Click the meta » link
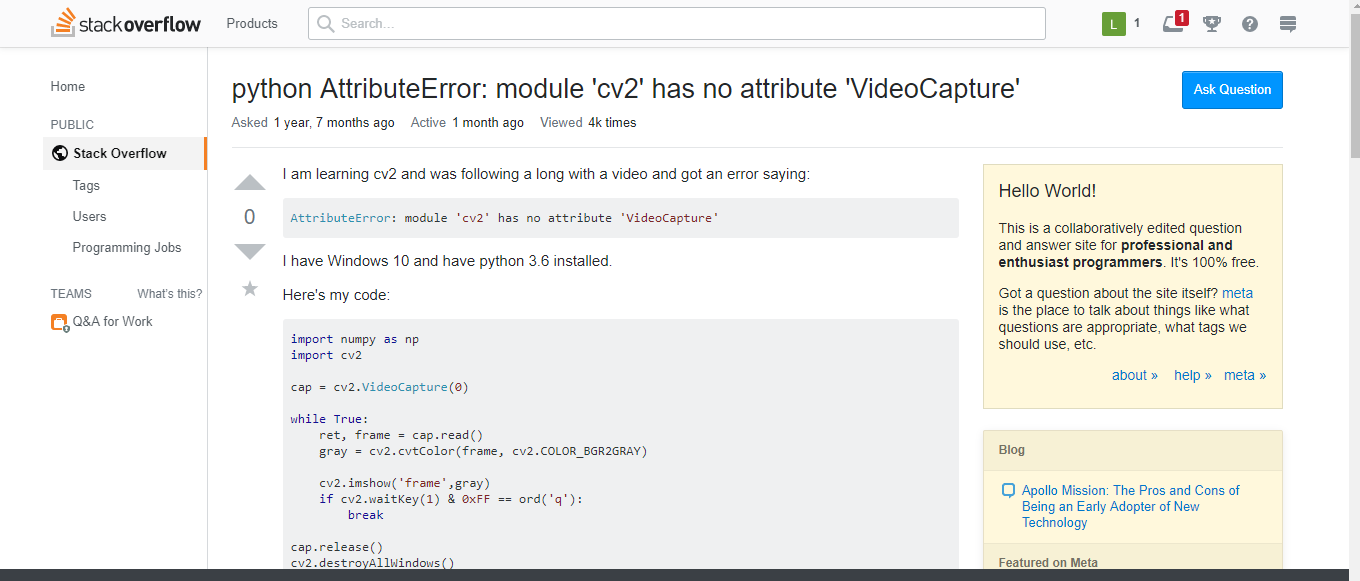The height and width of the screenshot is (581, 1360). tap(1245, 375)
